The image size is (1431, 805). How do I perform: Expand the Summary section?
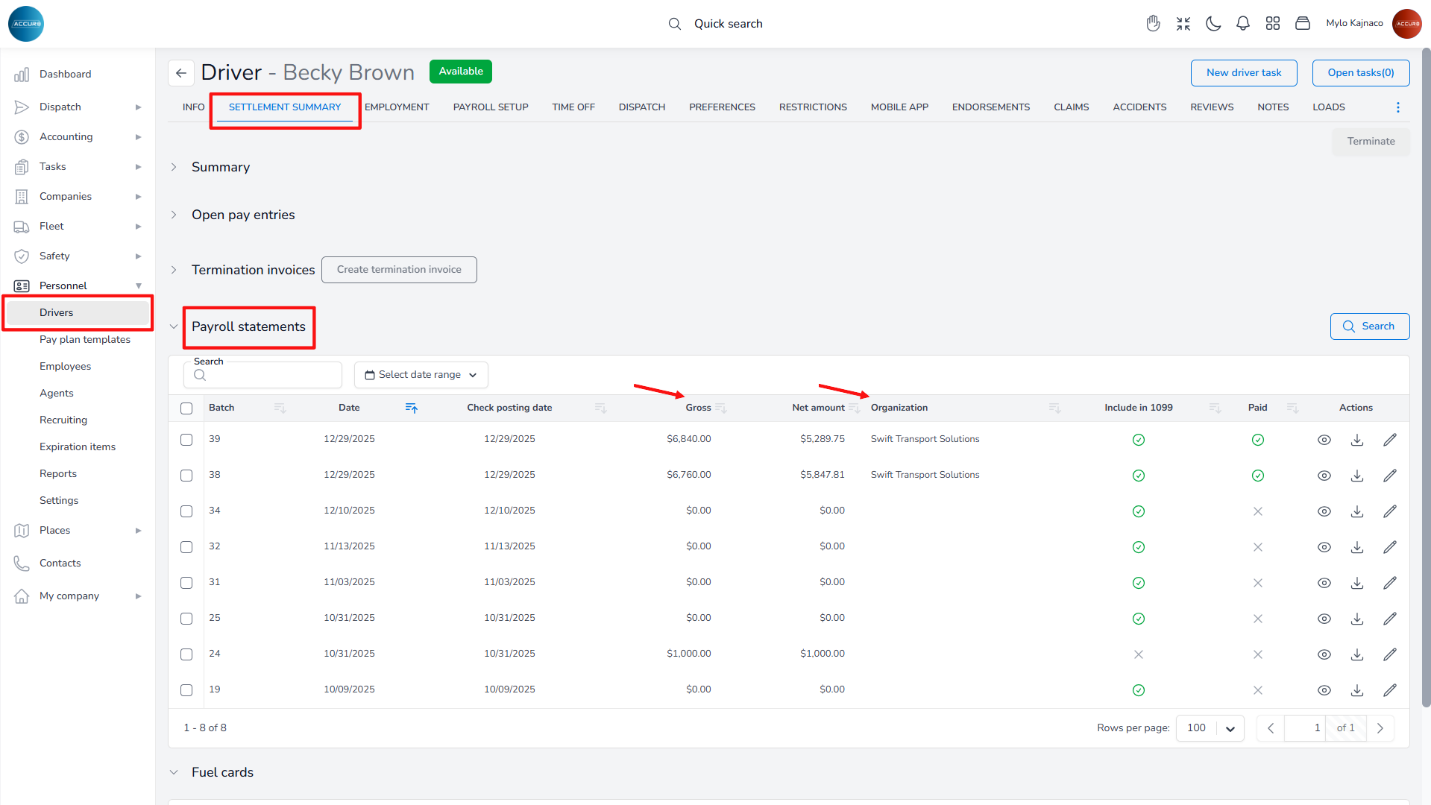point(173,167)
